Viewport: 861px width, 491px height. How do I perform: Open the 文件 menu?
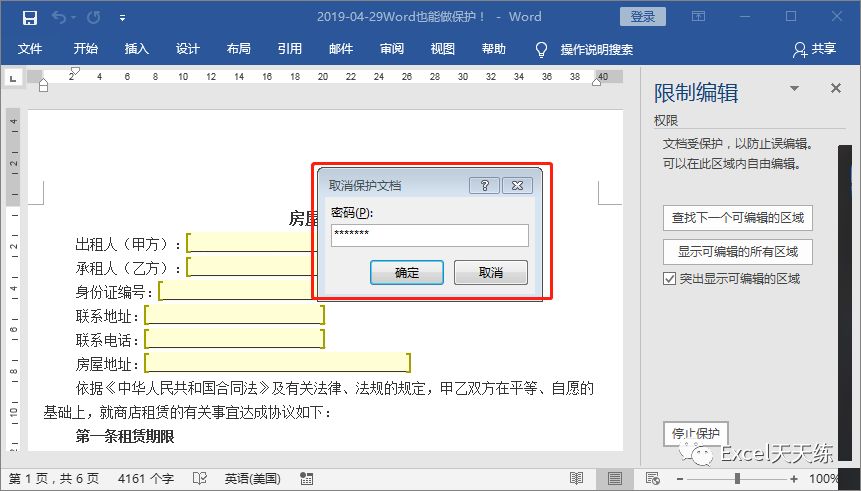click(x=30, y=49)
